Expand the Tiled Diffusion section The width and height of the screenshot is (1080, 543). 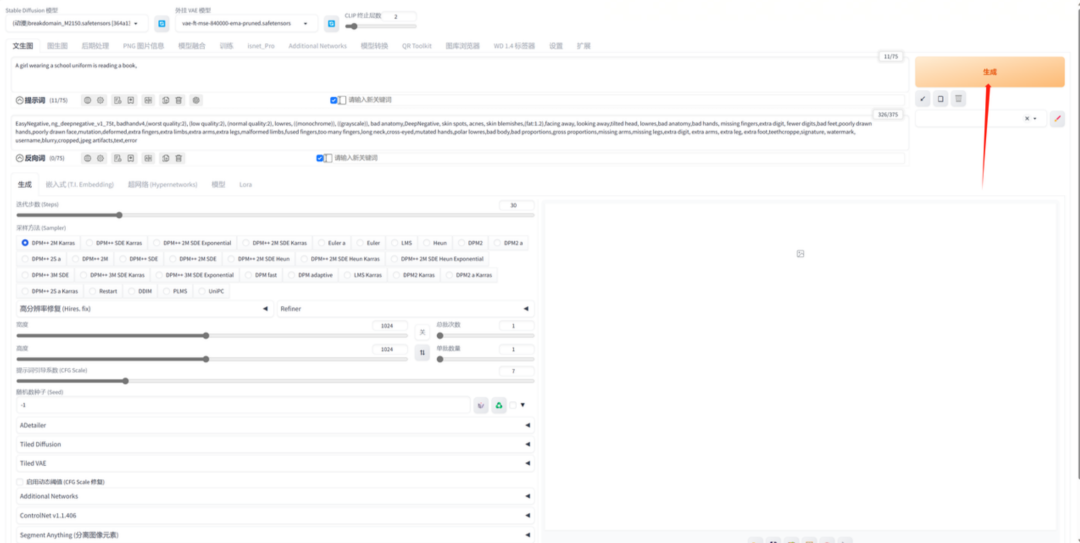tap(275, 444)
